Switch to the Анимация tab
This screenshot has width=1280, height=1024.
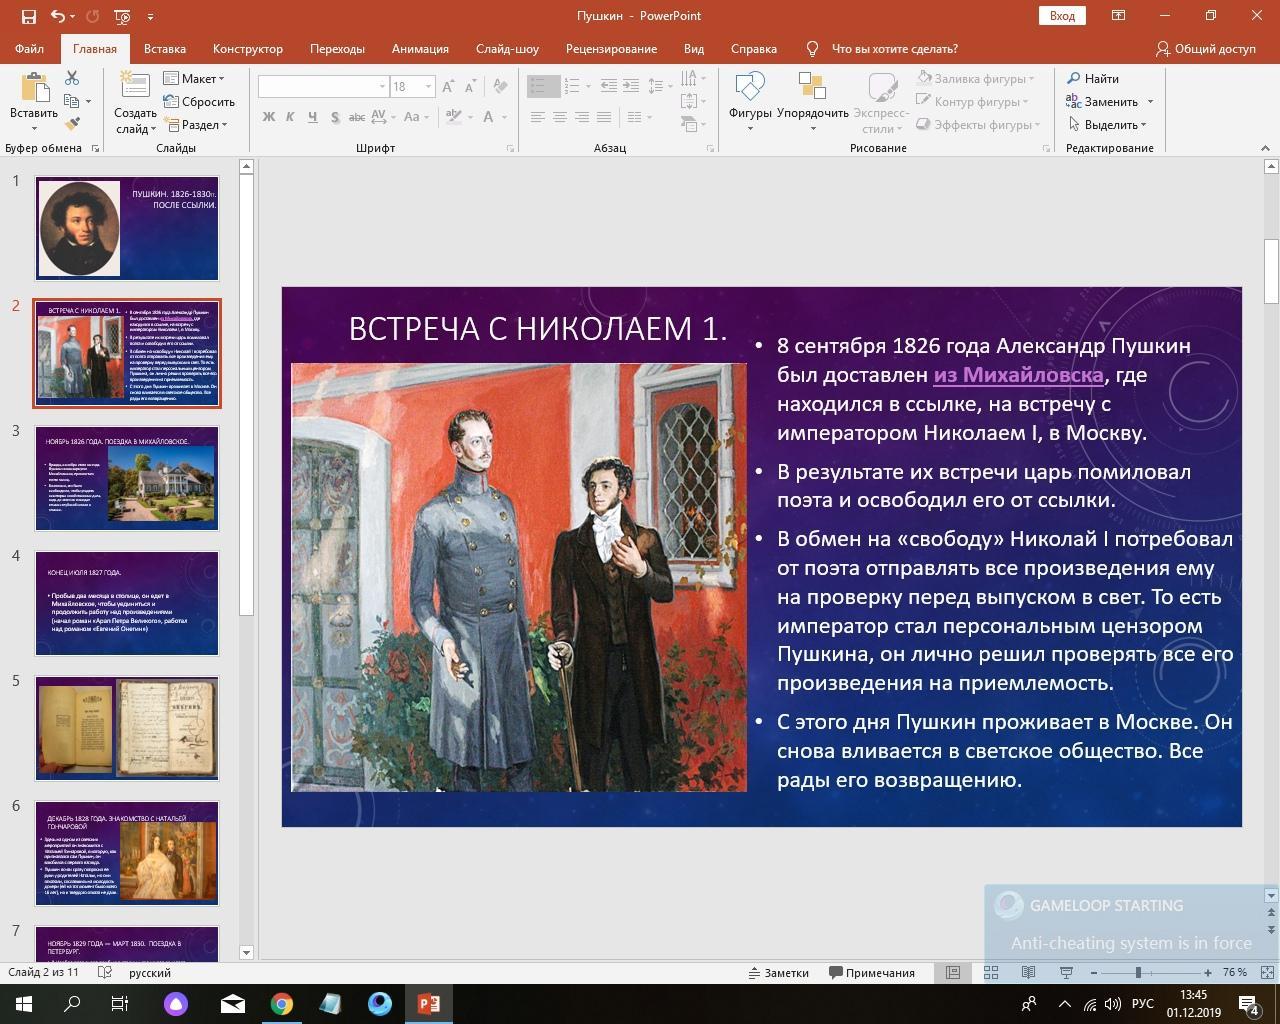(420, 48)
